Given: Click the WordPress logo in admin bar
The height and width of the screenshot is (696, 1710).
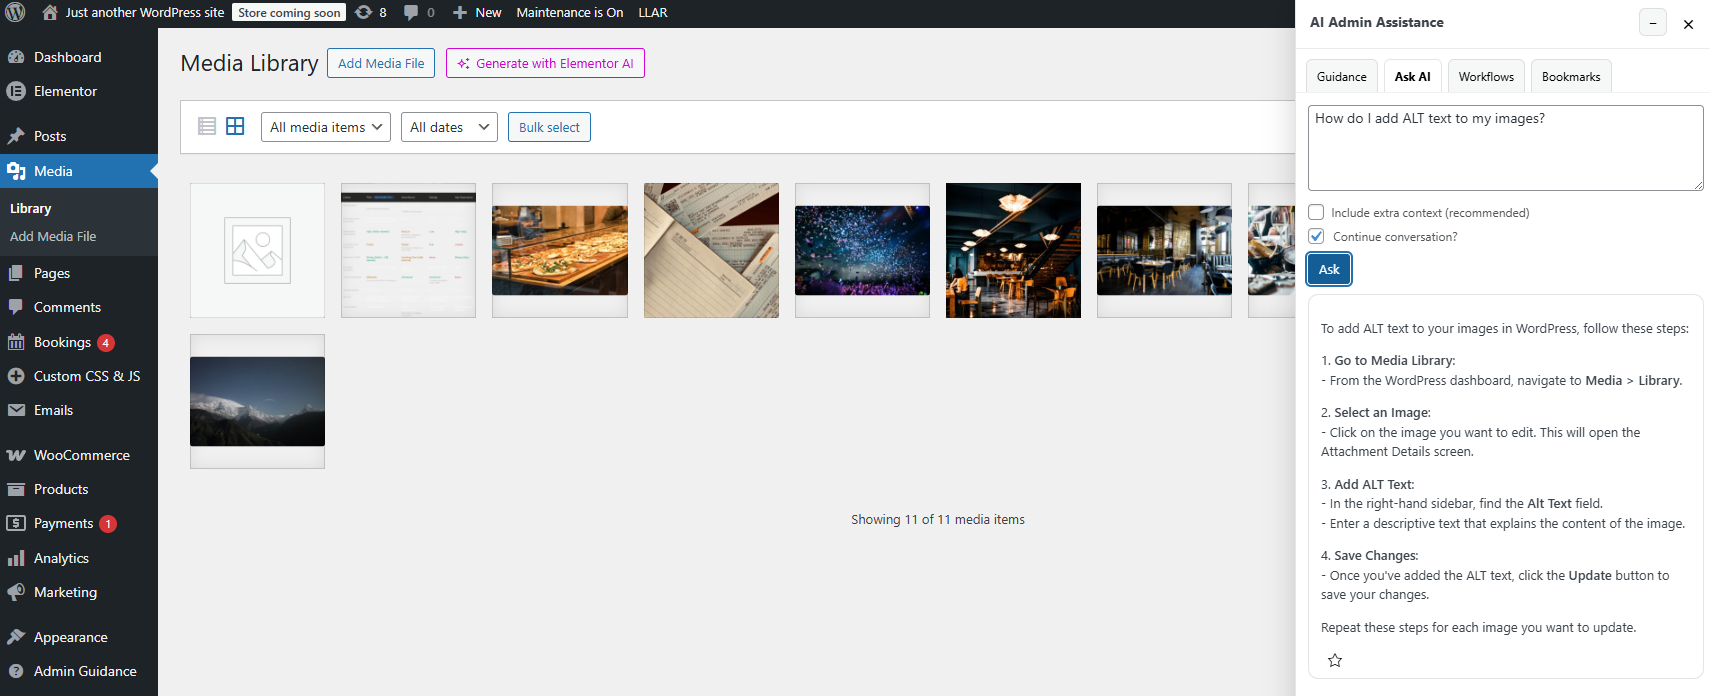Looking at the screenshot, I should coord(15,13).
